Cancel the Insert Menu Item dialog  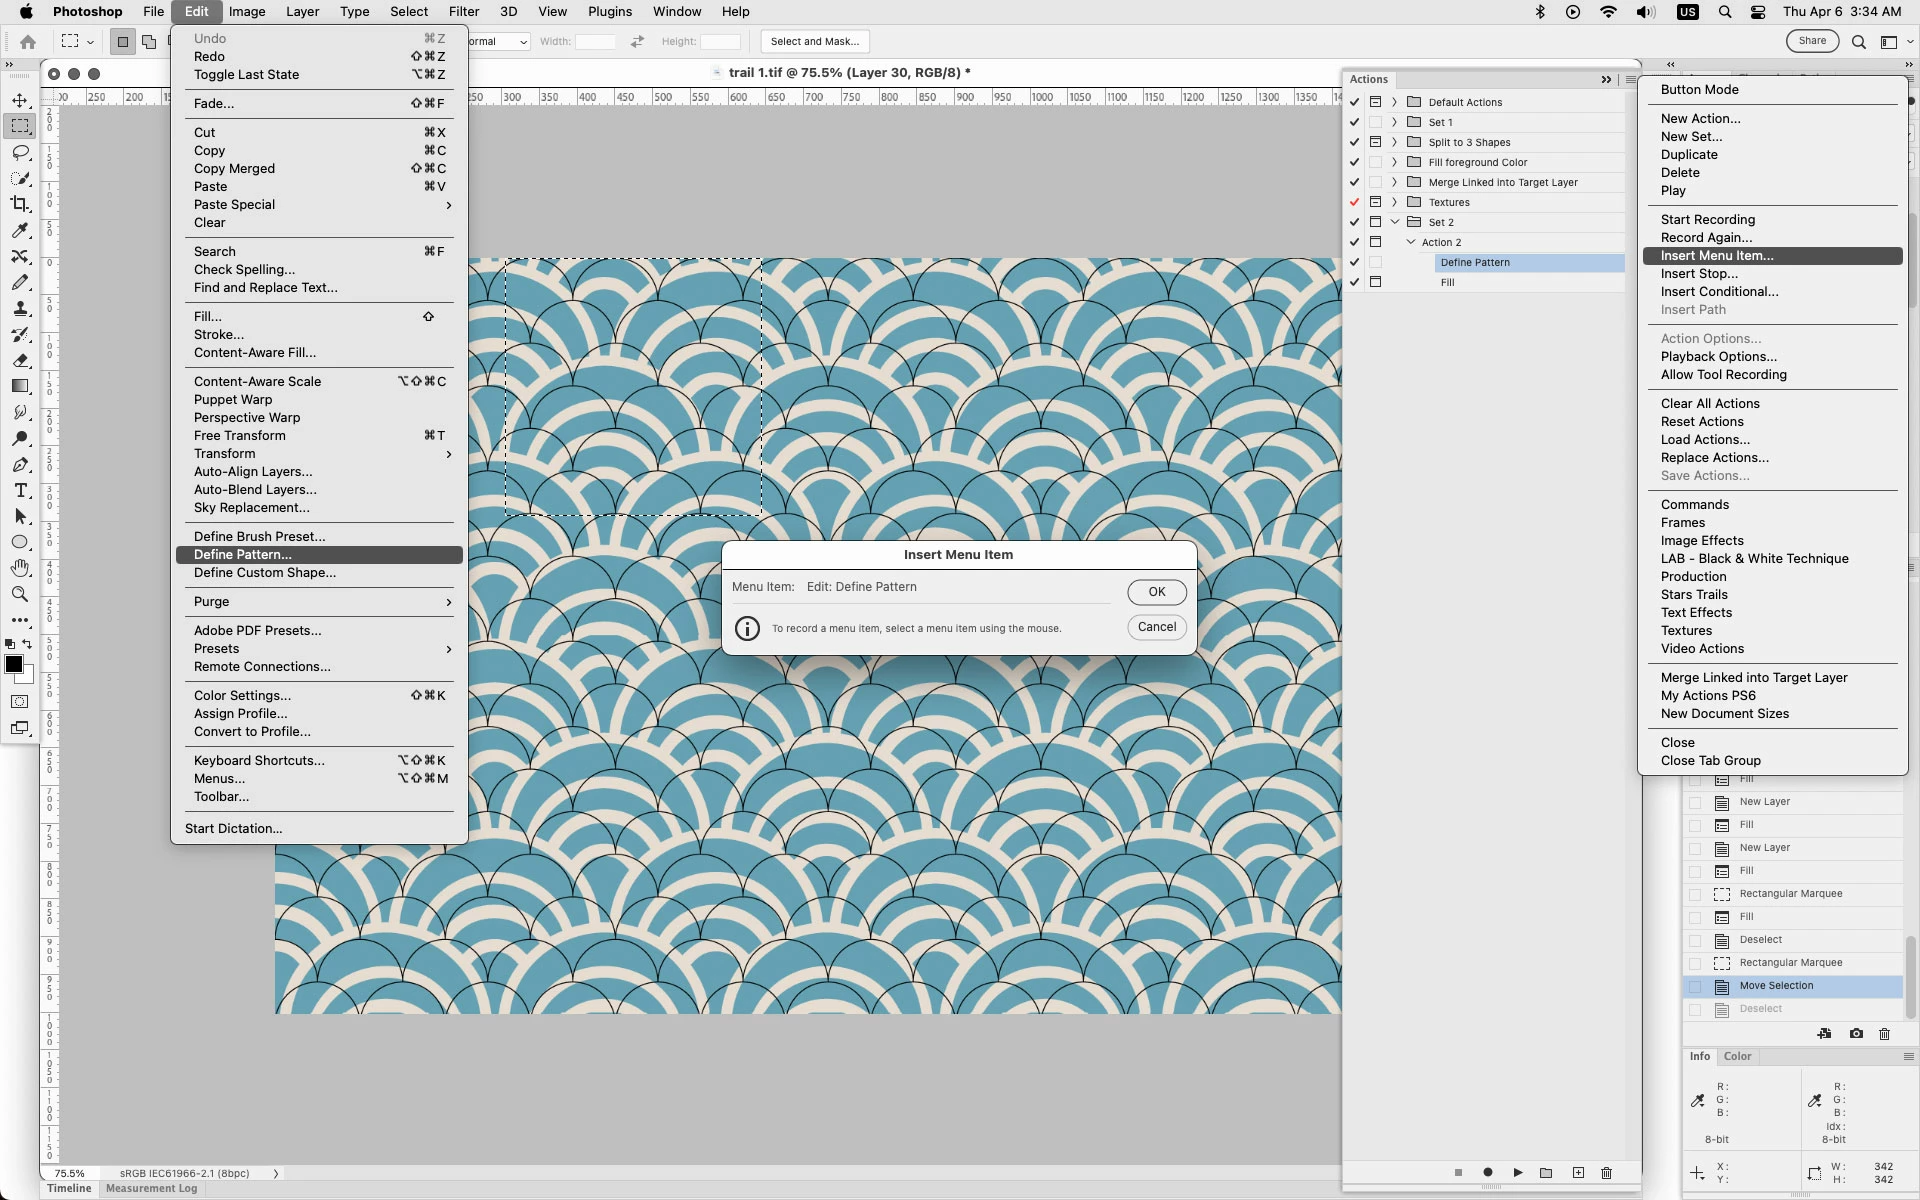[1157, 627]
